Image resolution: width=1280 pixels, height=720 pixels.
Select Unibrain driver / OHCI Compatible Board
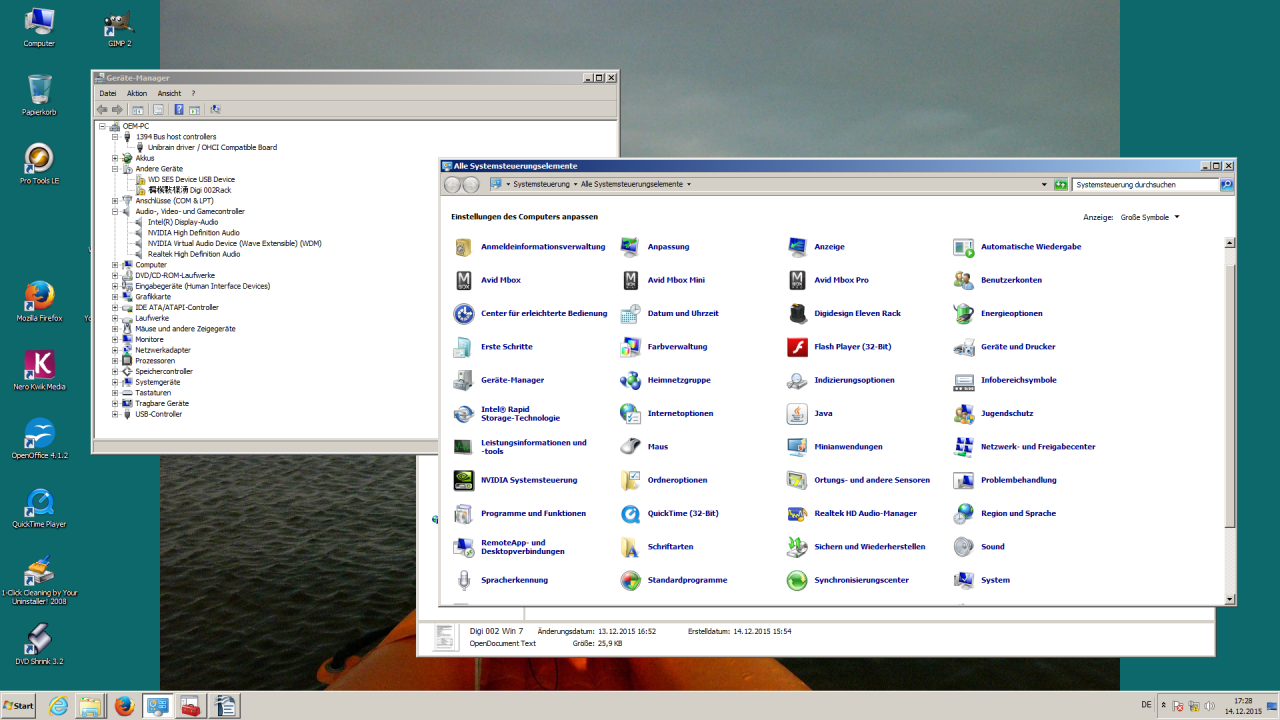[212, 148]
